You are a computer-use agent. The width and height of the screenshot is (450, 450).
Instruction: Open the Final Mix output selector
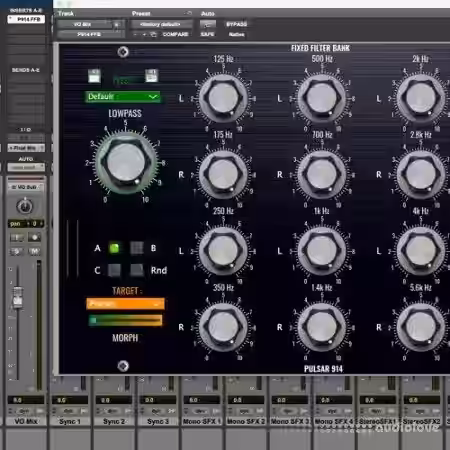coord(26,148)
